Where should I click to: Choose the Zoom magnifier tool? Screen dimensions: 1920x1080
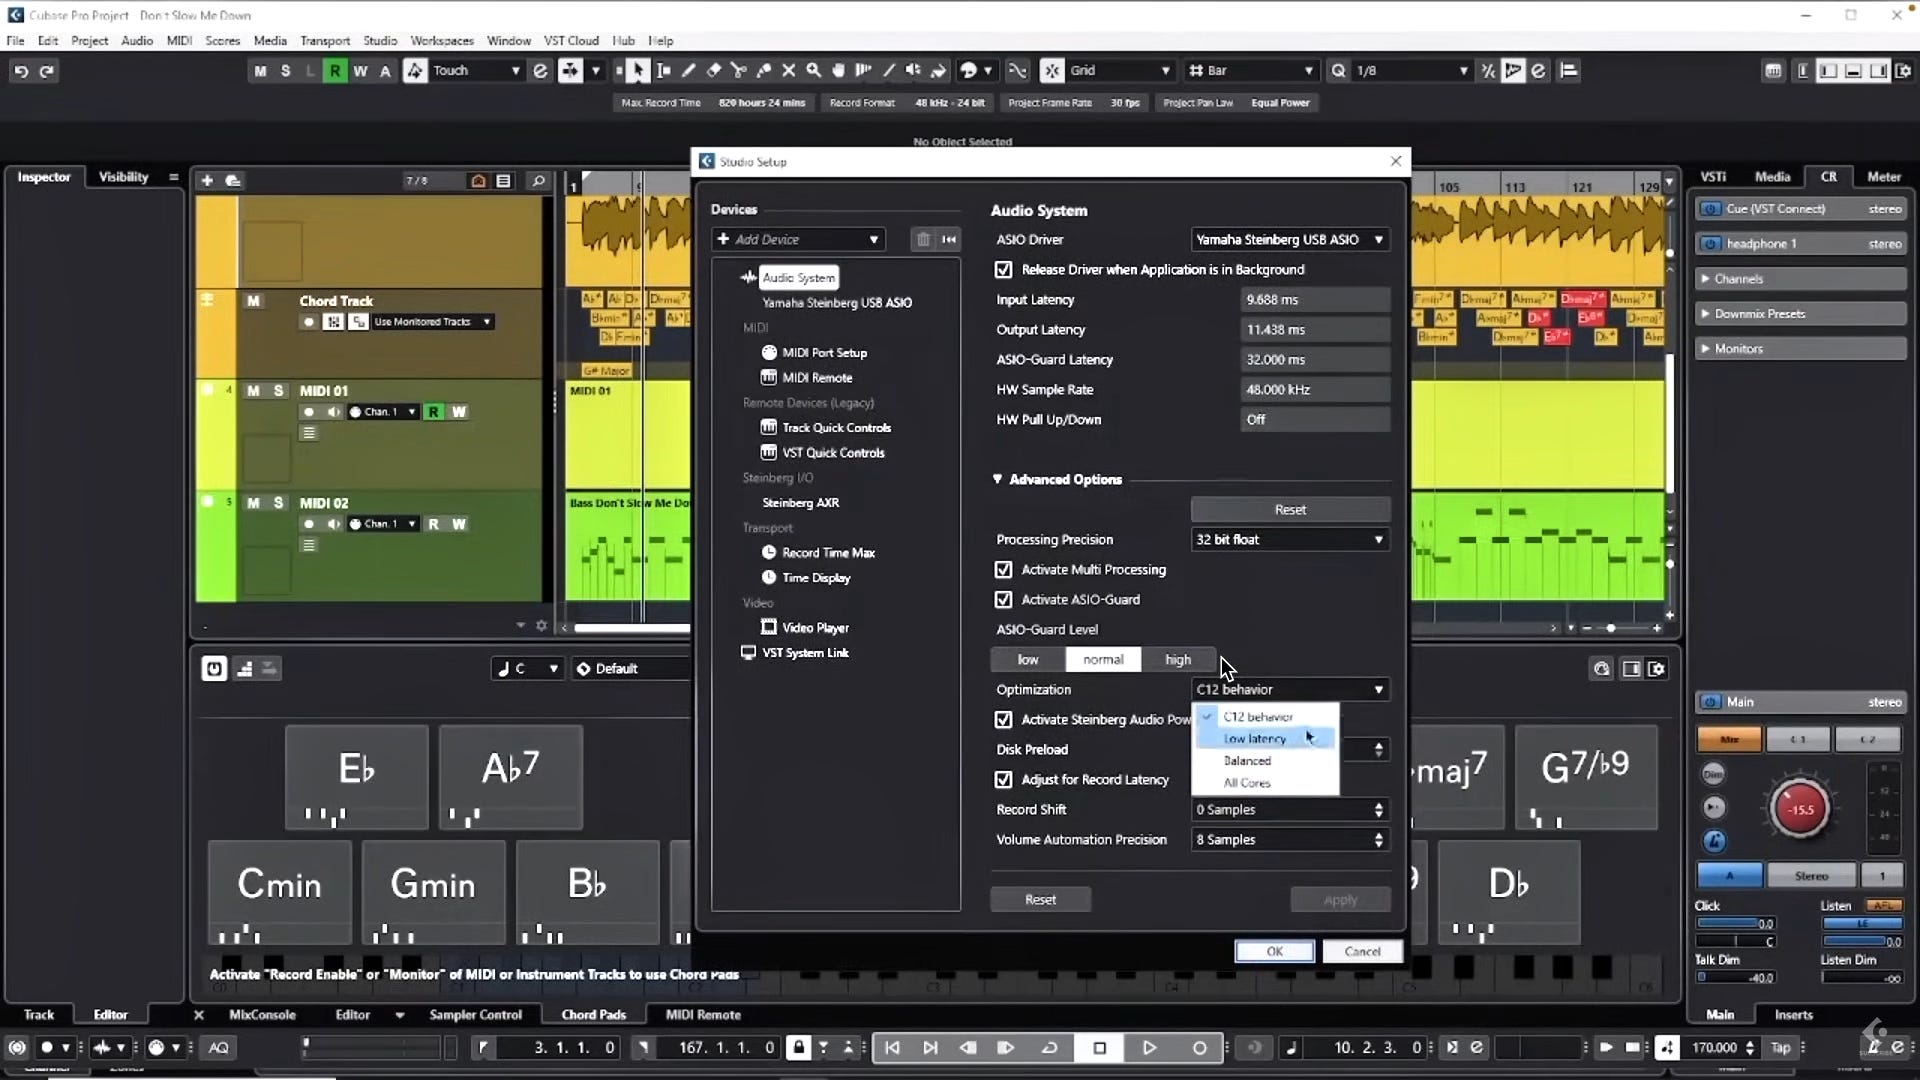point(813,71)
